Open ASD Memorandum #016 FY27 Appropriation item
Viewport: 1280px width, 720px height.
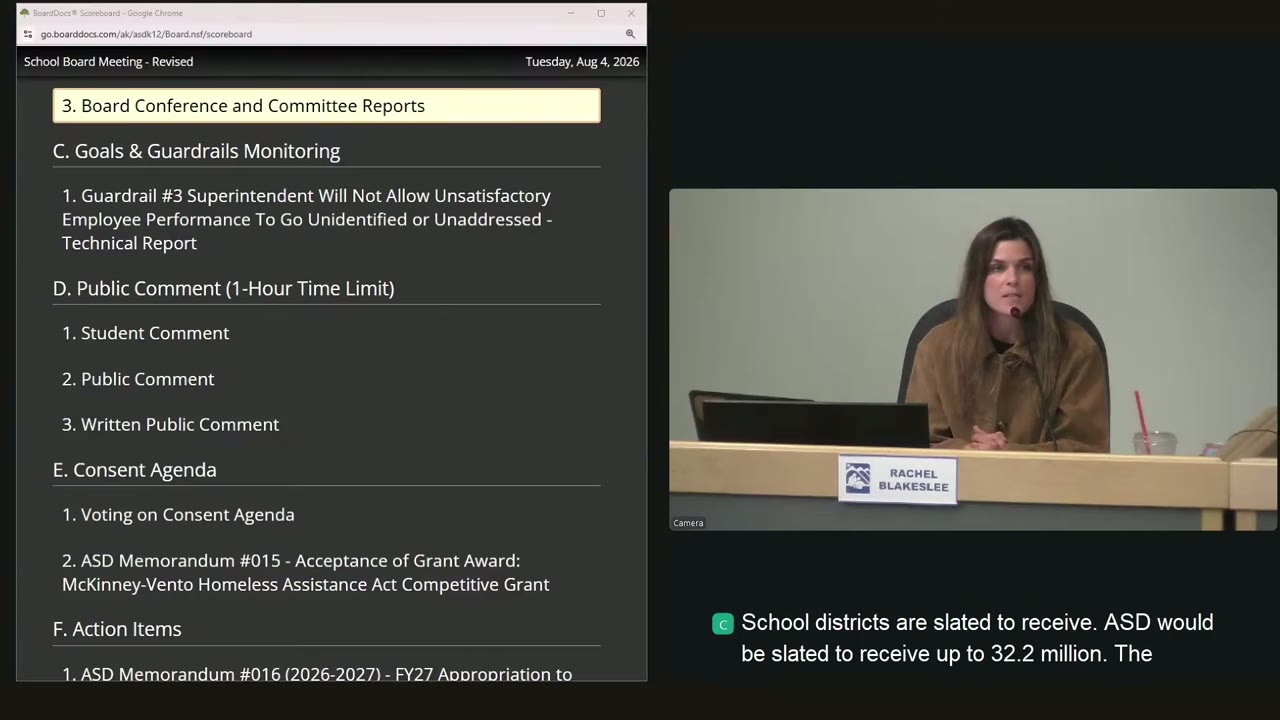click(317, 673)
